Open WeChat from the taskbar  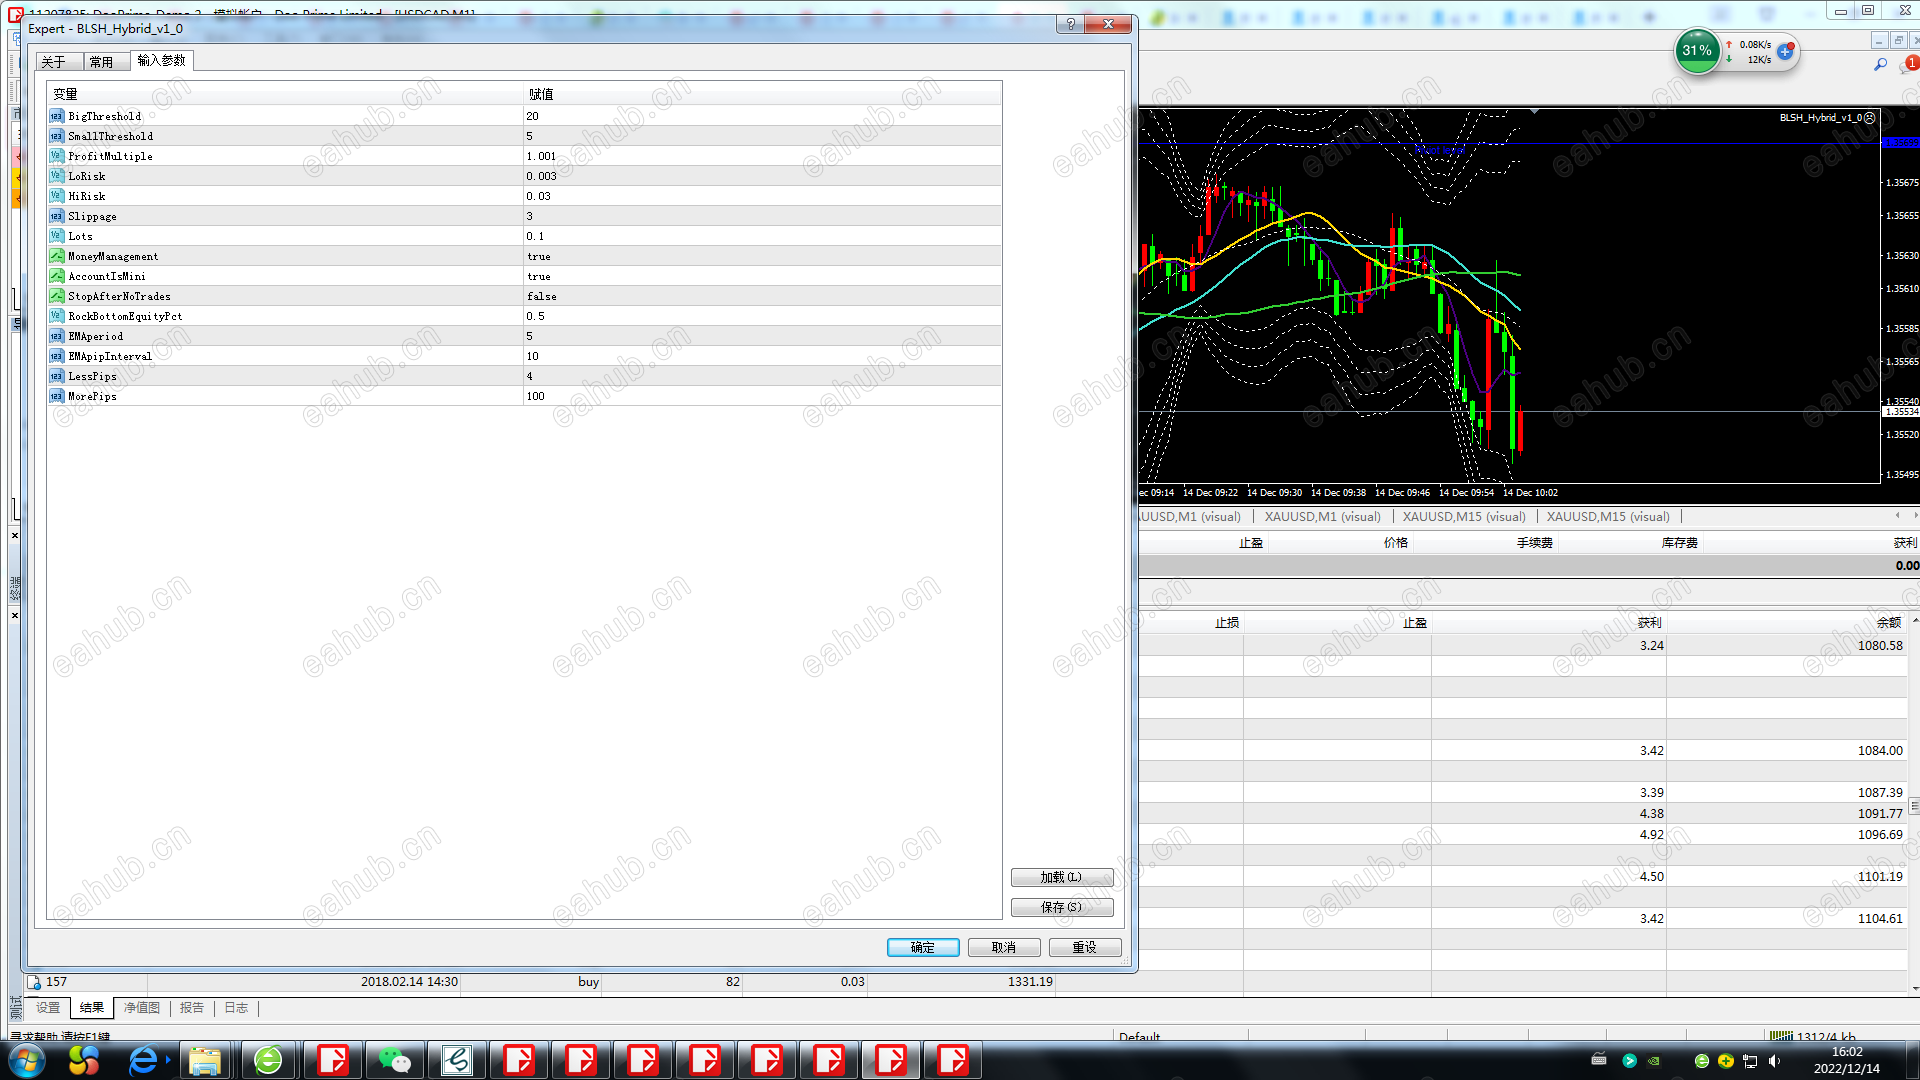tap(395, 1060)
